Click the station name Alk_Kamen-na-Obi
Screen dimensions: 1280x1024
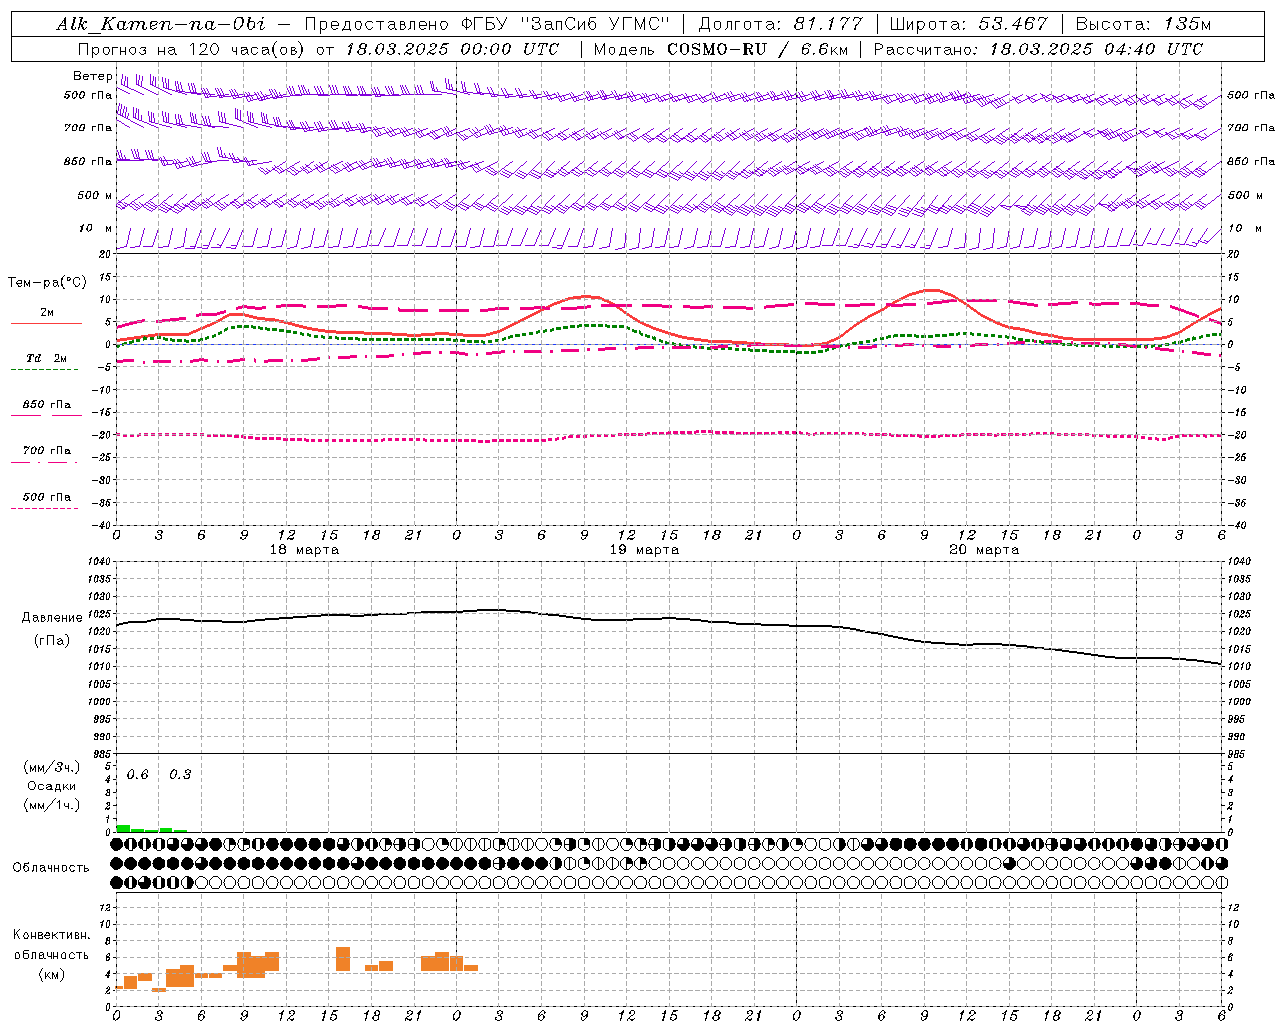click(x=160, y=24)
